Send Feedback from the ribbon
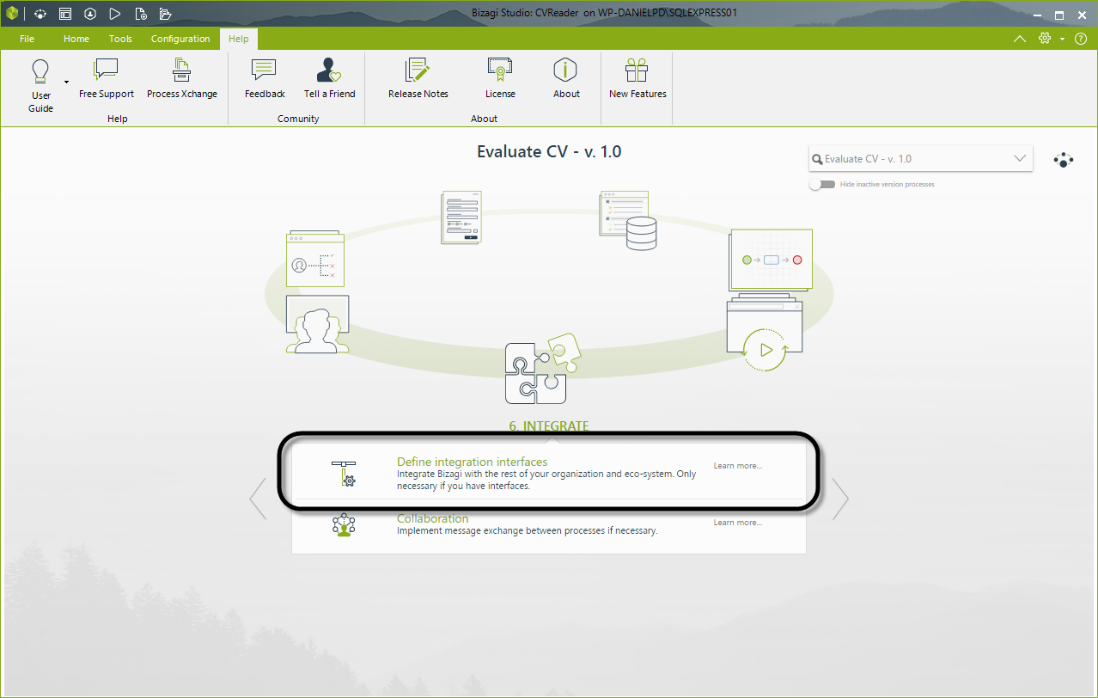Image resolution: width=1098 pixels, height=698 pixels. 265,78
